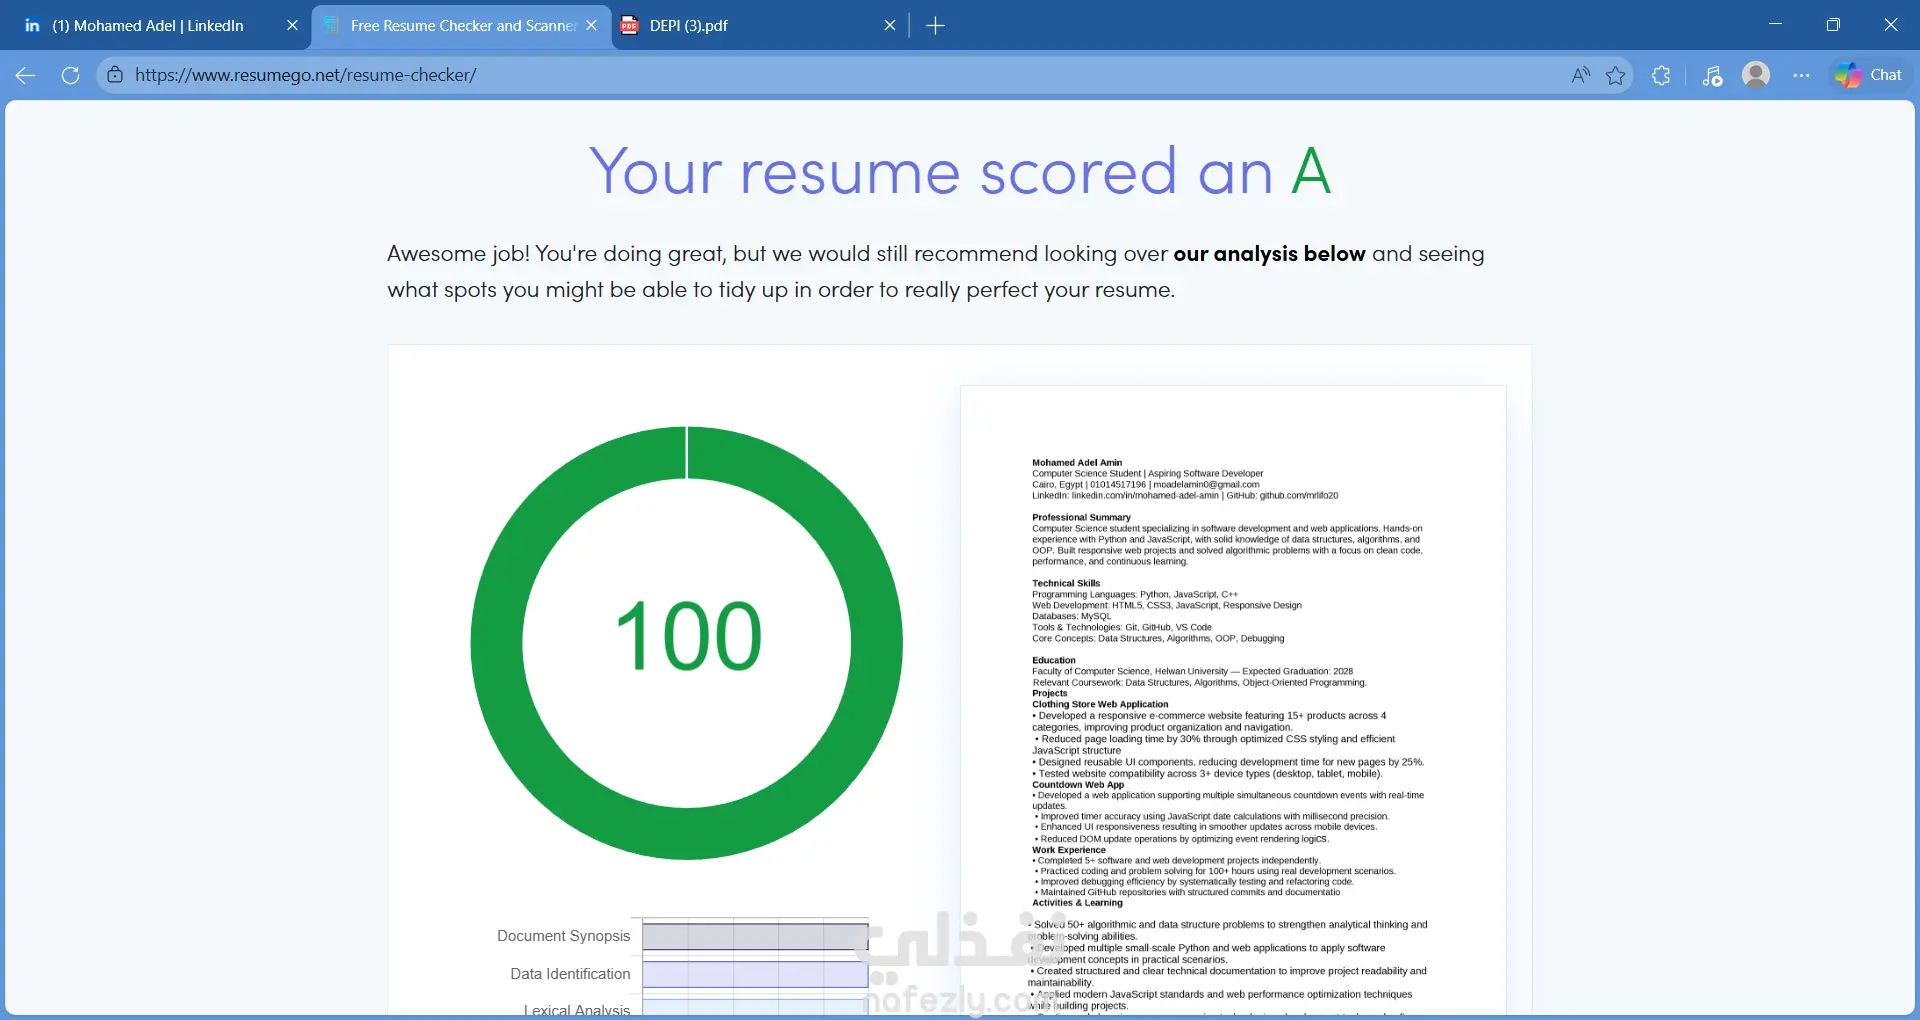Close the DEPI (3).pdf tab
Viewport: 1920px width, 1020px height.
click(890, 26)
